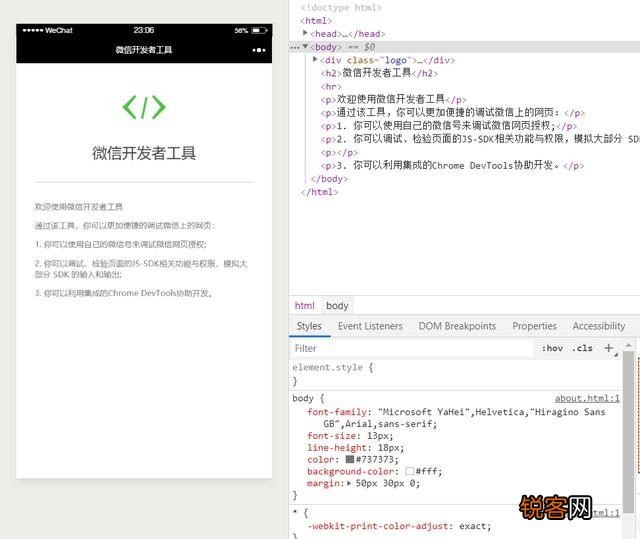This screenshot has height=539, width=640.
Task: Click the battery icon in phone status bar
Action: pos(259,30)
